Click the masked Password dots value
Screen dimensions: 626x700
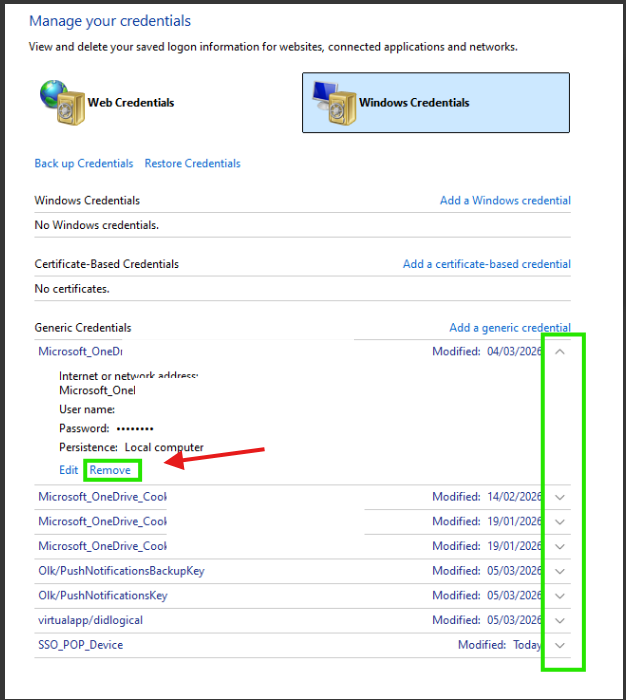click(x=135, y=429)
